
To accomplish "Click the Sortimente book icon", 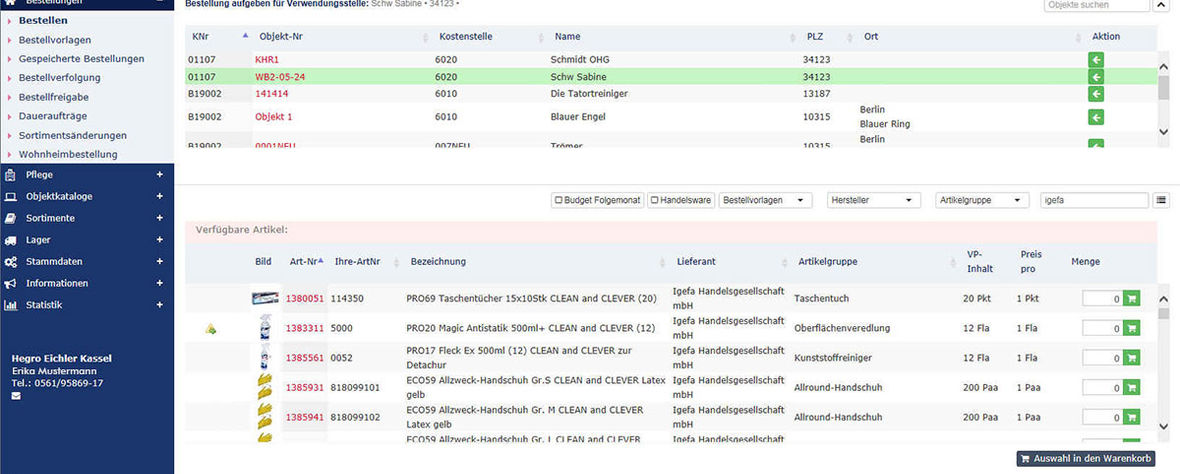I will [x=11, y=218].
